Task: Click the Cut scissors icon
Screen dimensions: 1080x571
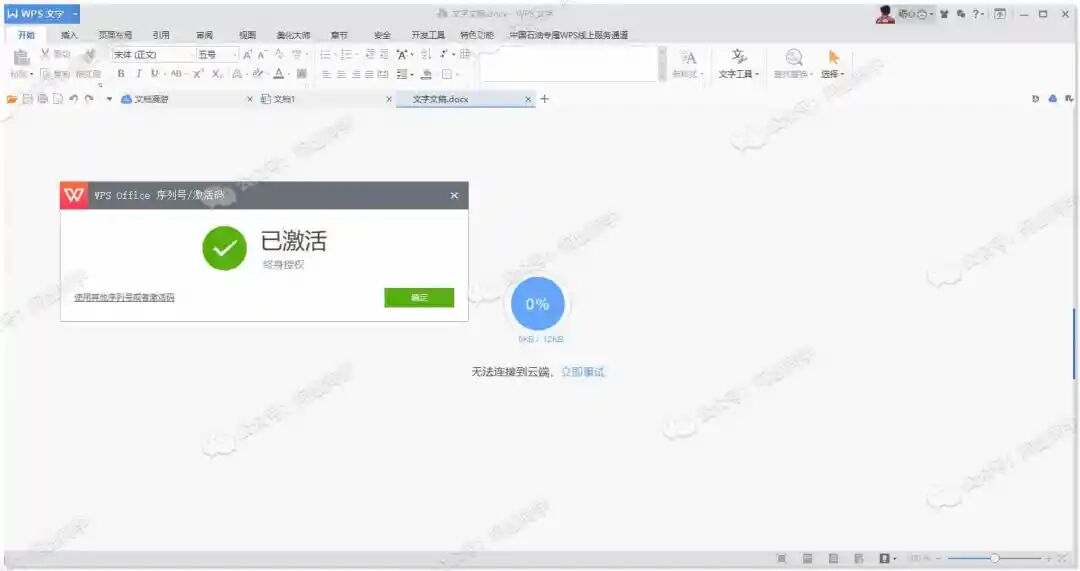Action: click(x=45, y=54)
